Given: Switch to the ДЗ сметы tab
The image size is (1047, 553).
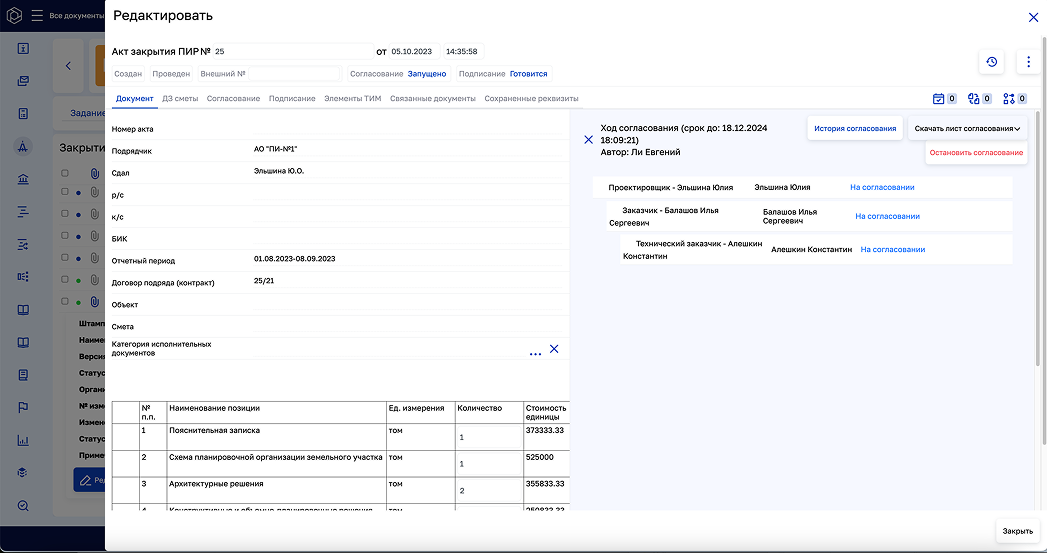Looking at the screenshot, I should point(180,99).
